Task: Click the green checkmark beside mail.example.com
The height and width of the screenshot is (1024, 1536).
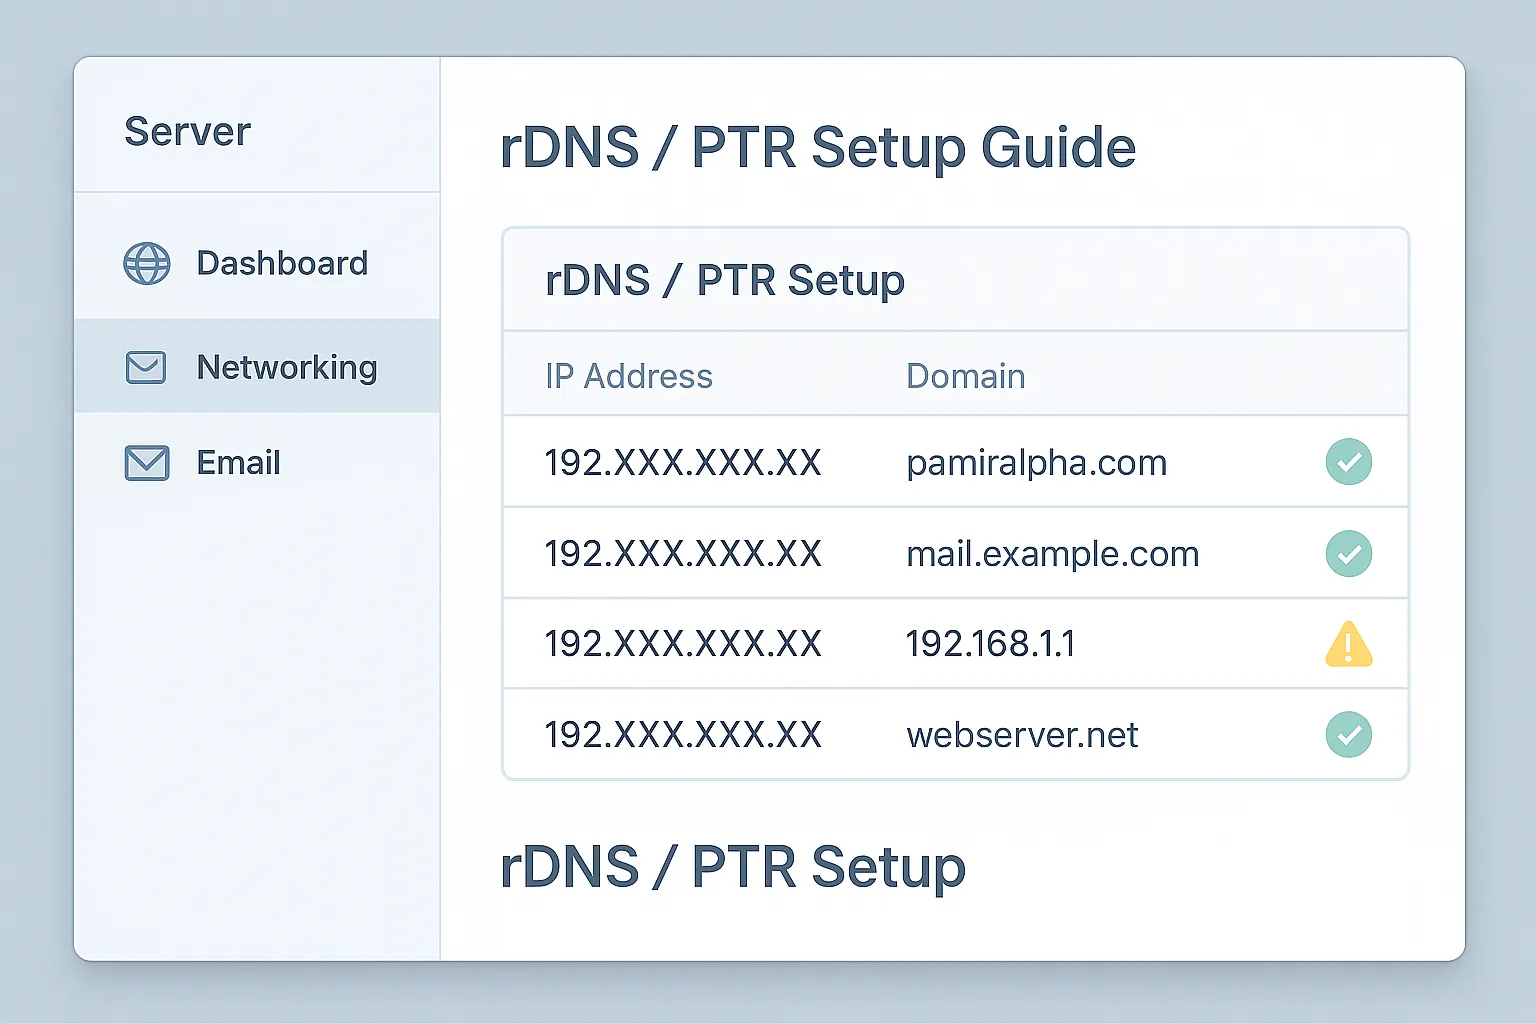Action: pyautogui.click(x=1348, y=554)
